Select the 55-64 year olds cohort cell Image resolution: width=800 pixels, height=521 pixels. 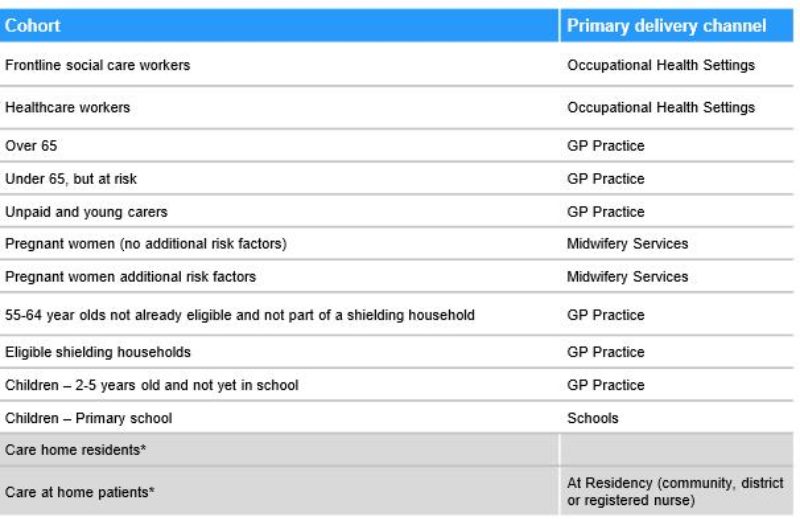[279, 314]
